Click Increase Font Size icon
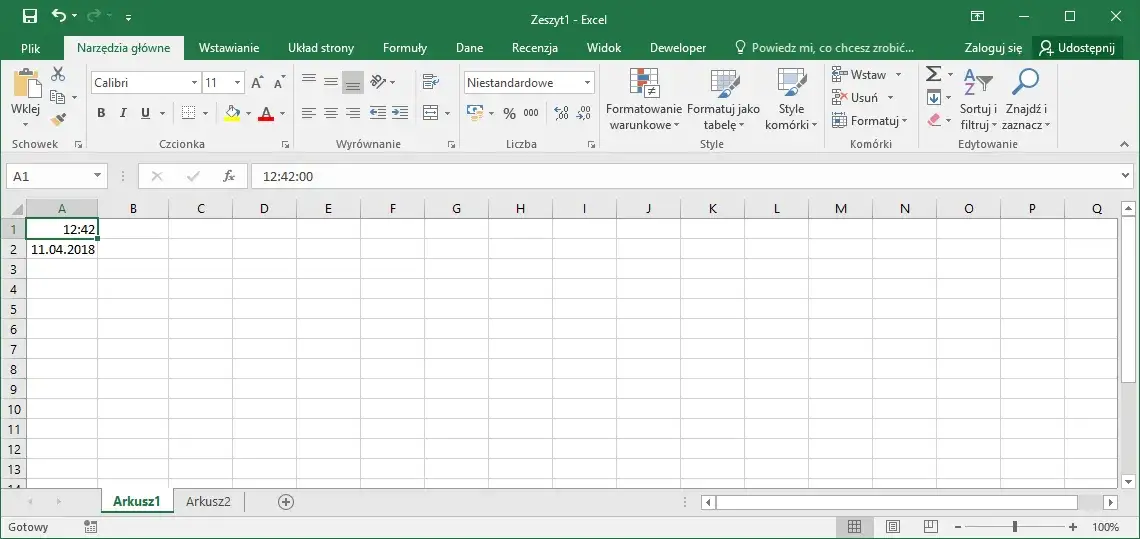1140x539 pixels. [x=257, y=83]
